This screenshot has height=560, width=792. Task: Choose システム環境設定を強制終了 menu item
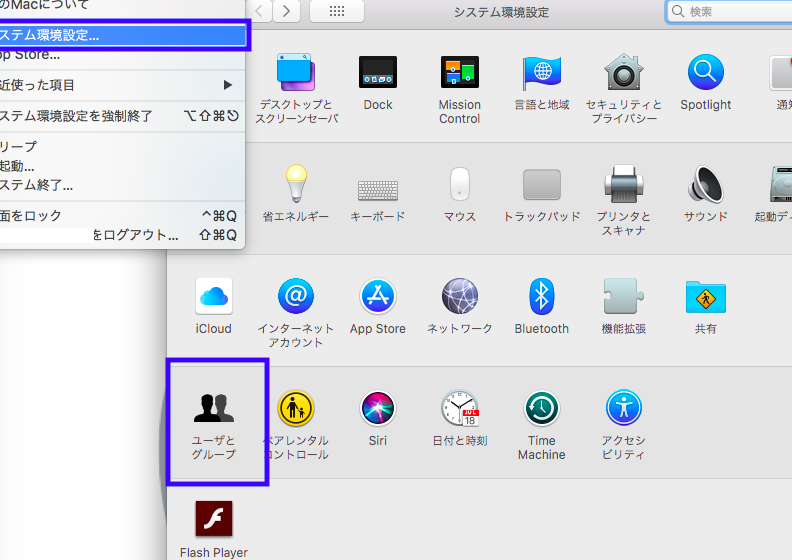point(123,116)
